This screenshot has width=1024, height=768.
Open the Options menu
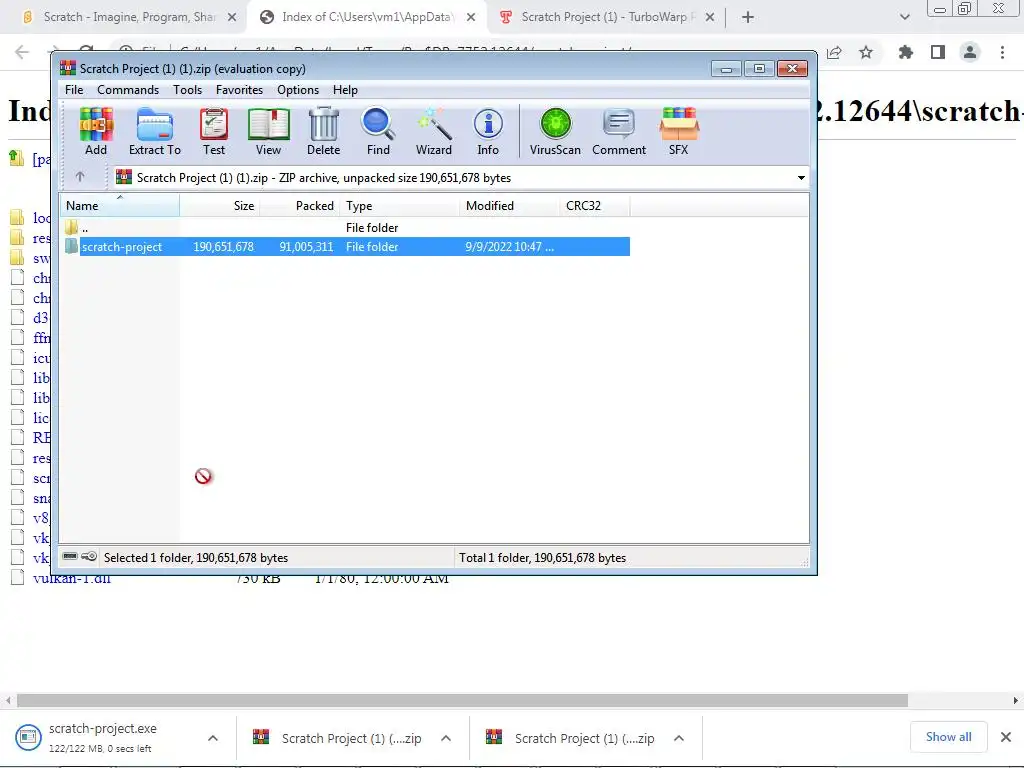tap(298, 89)
